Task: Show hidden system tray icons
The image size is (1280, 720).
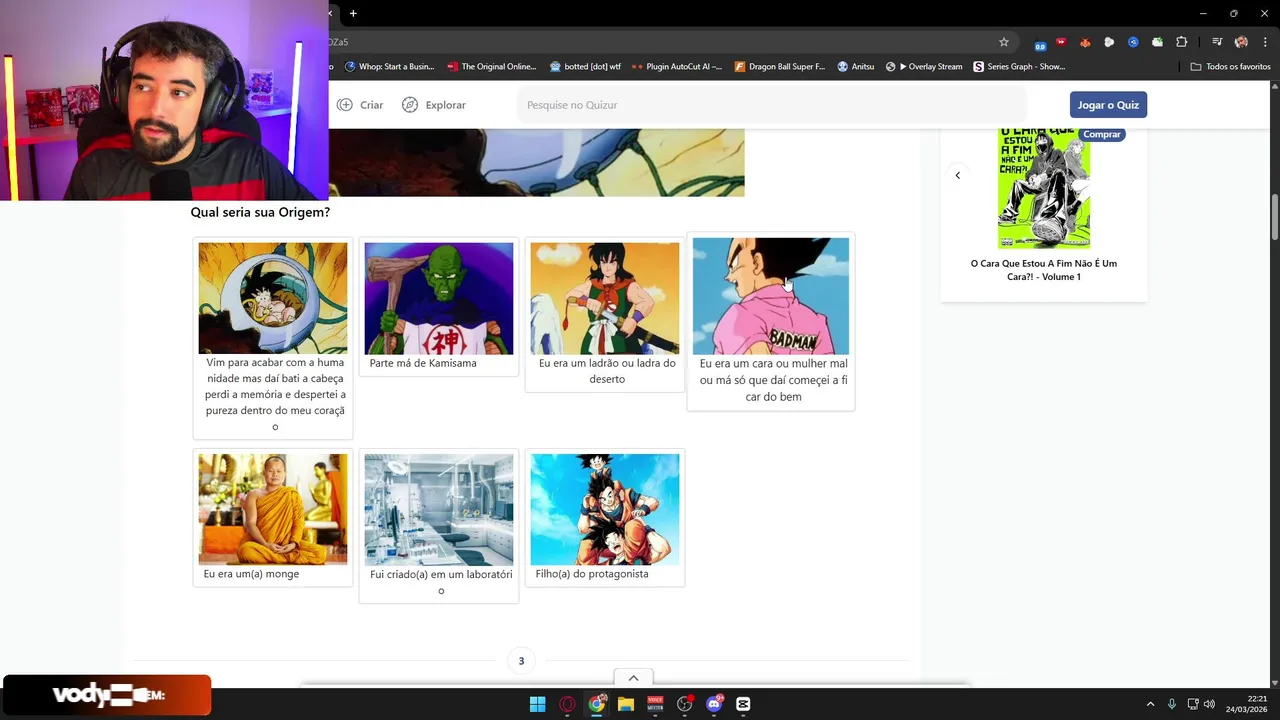Action: [1150, 704]
